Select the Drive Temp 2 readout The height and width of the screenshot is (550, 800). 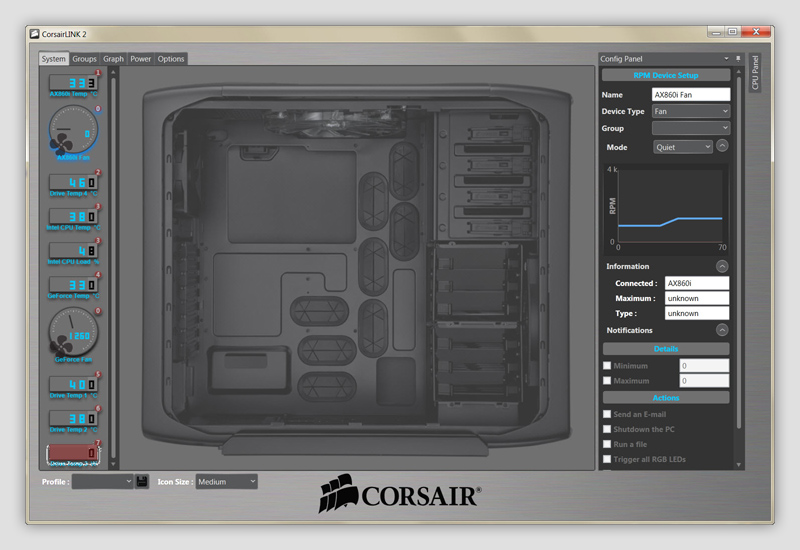(73, 418)
